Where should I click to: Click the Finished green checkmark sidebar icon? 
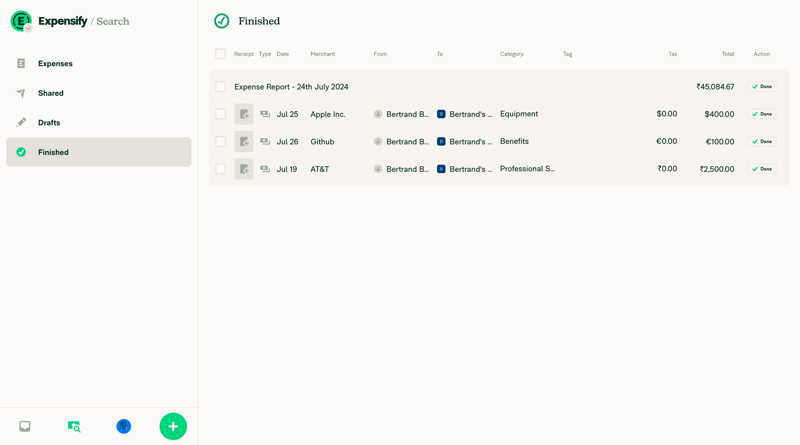[21, 152]
